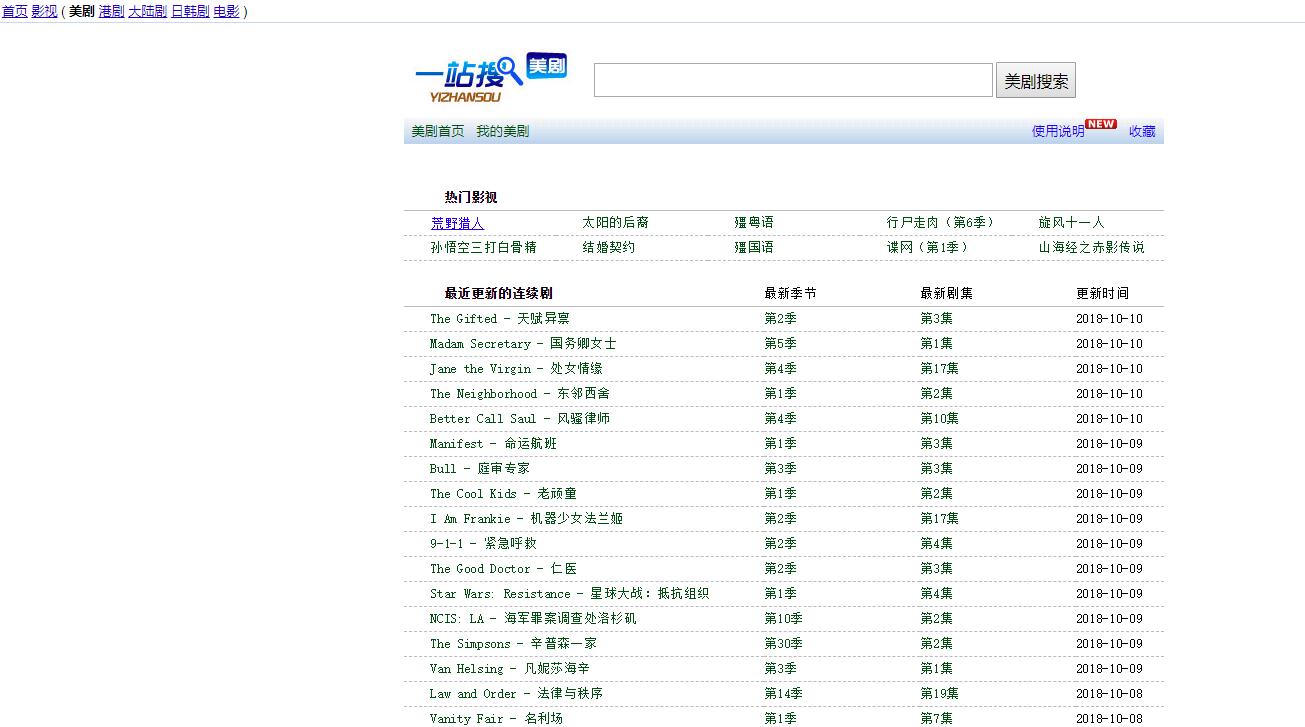Viewport: 1305px width, 727px height.
Task: Open hot title 谍网（第1季）
Action: pyautogui.click(x=928, y=247)
